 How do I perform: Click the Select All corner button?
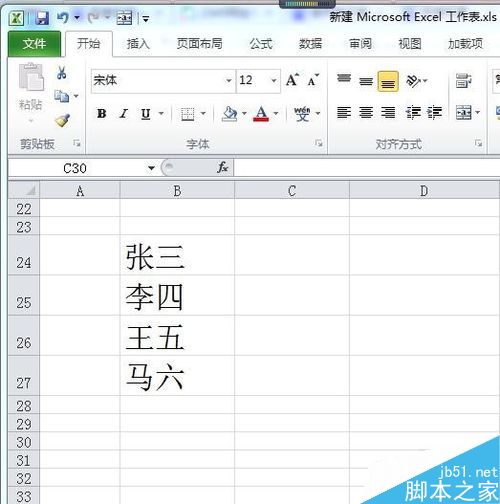[x=24, y=190]
